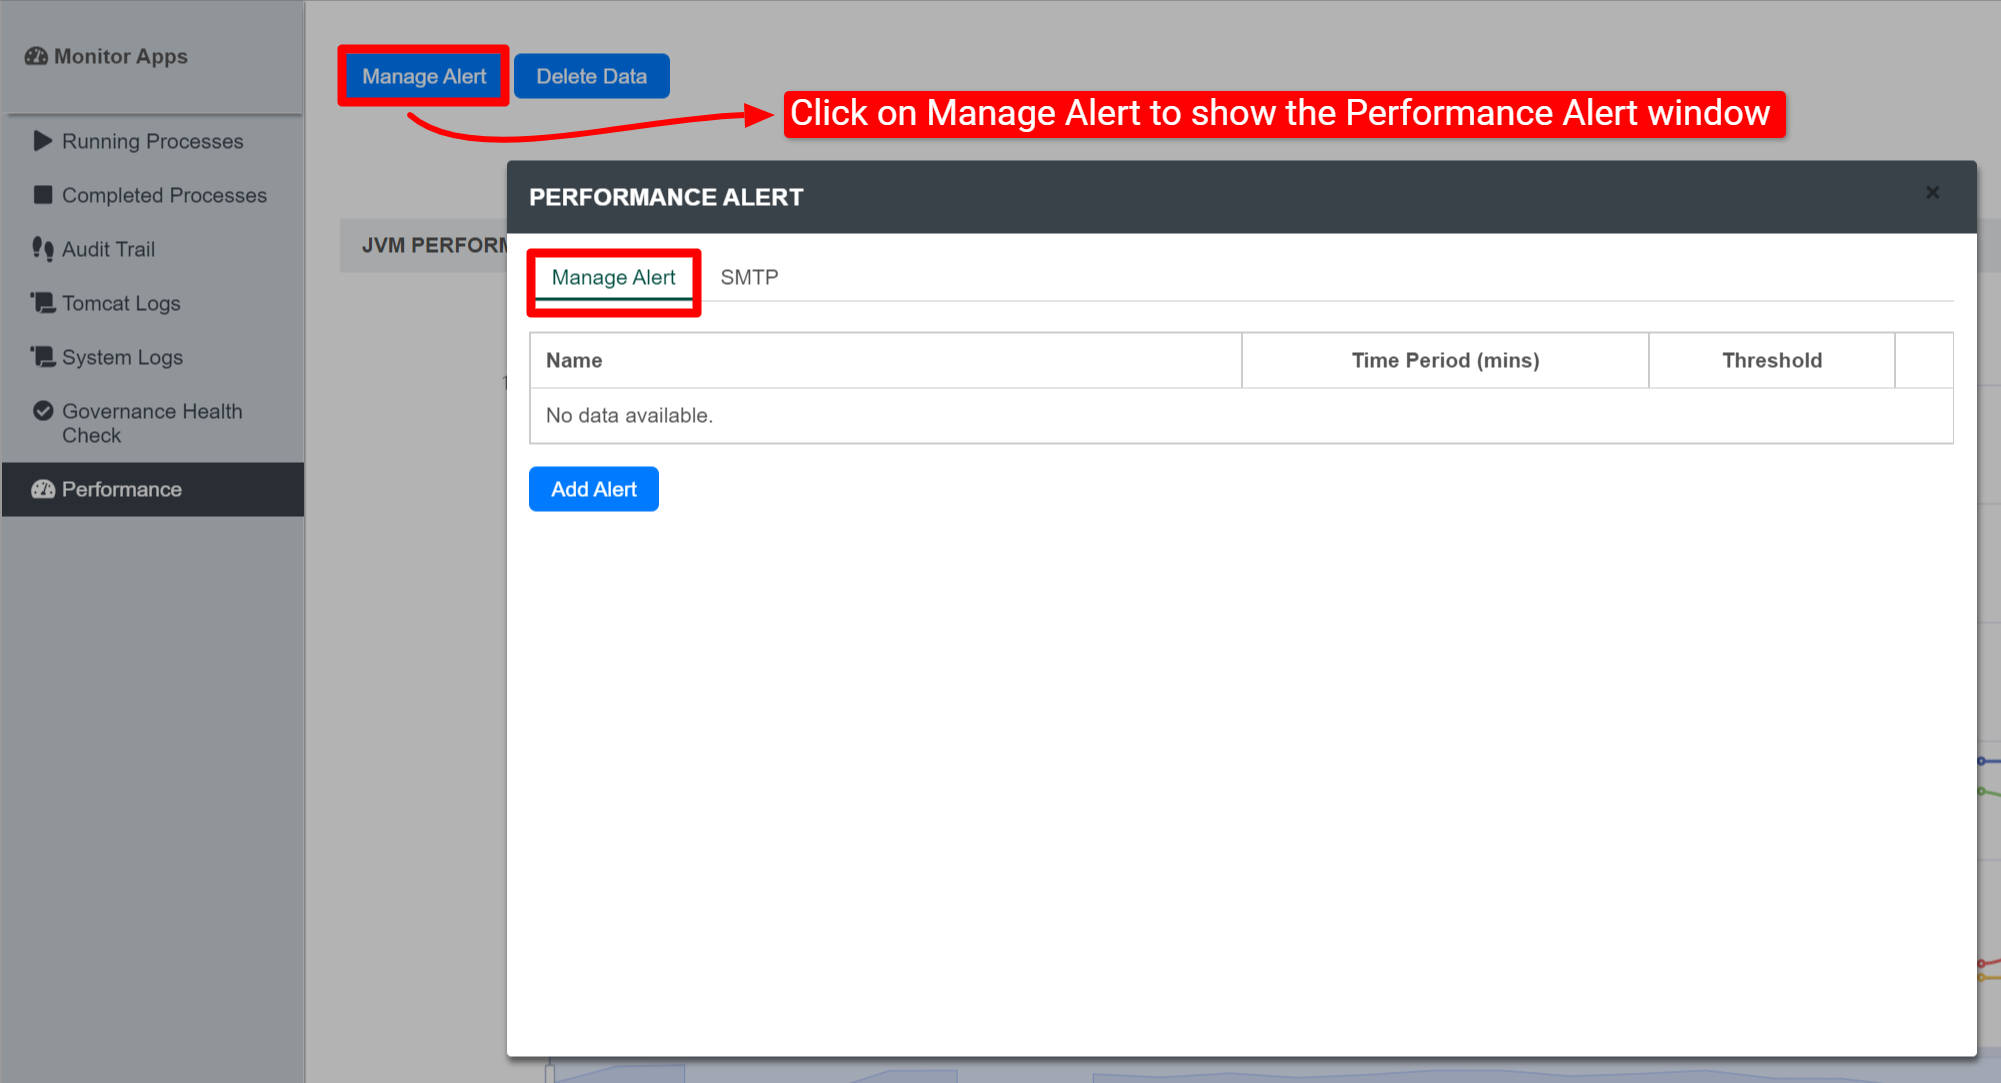Viewport: 2001px width, 1083px height.
Task: Close the Performance Alert dialog
Action: point(1932,193)
